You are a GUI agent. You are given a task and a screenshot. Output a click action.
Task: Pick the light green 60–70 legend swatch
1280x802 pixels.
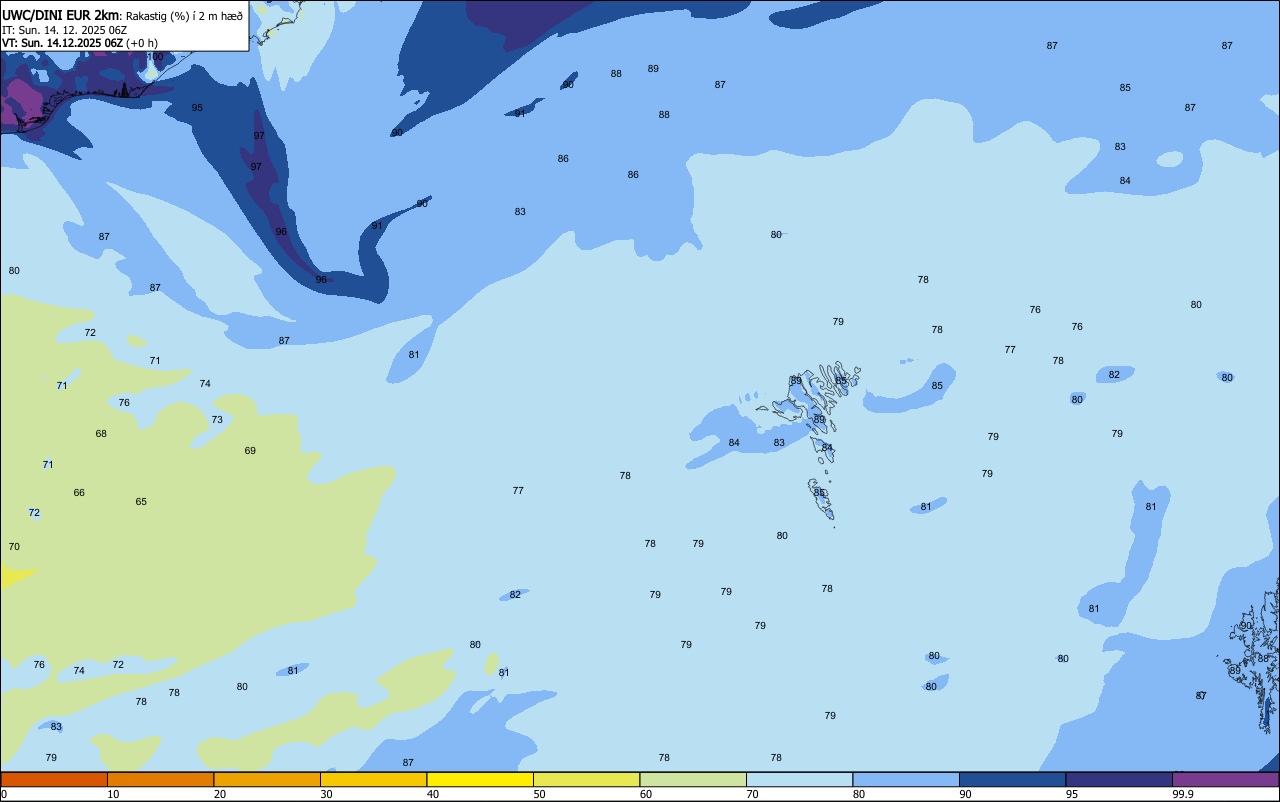(693, 779)
